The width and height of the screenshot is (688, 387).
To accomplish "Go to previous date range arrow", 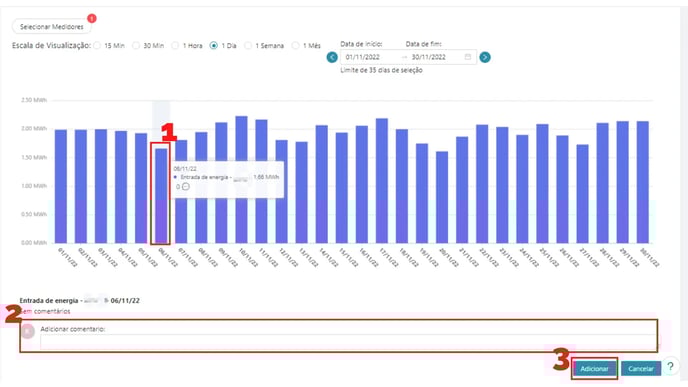I will (332, 57).
